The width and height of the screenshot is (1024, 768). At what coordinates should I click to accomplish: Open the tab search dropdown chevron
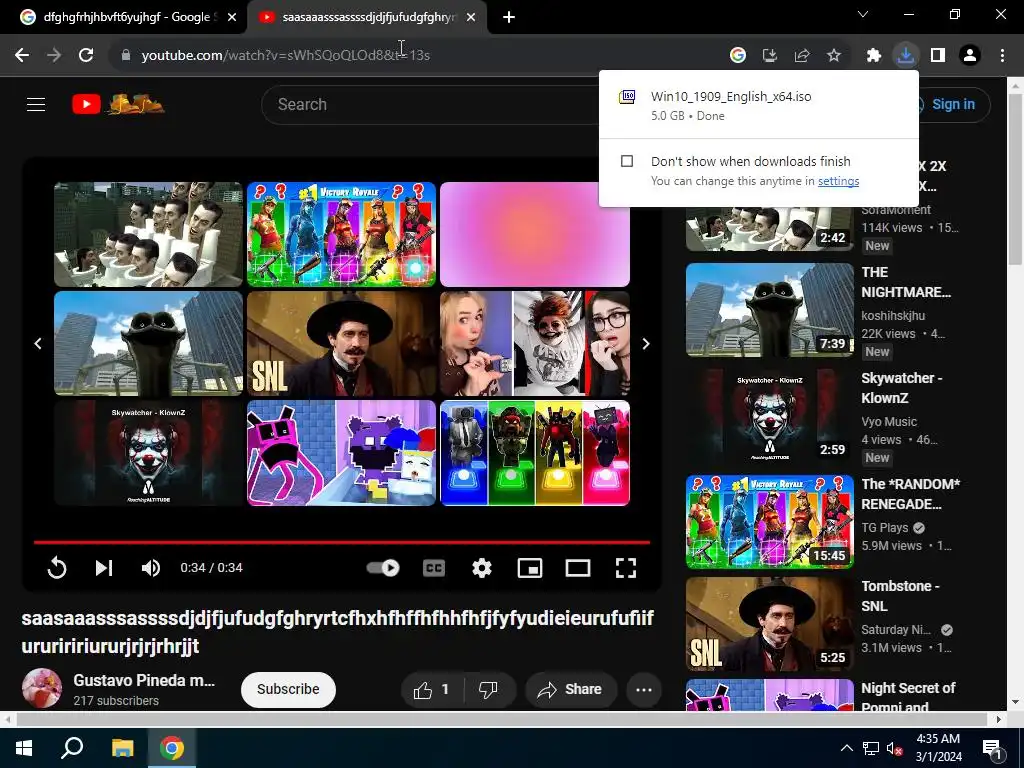coord(863,14)
